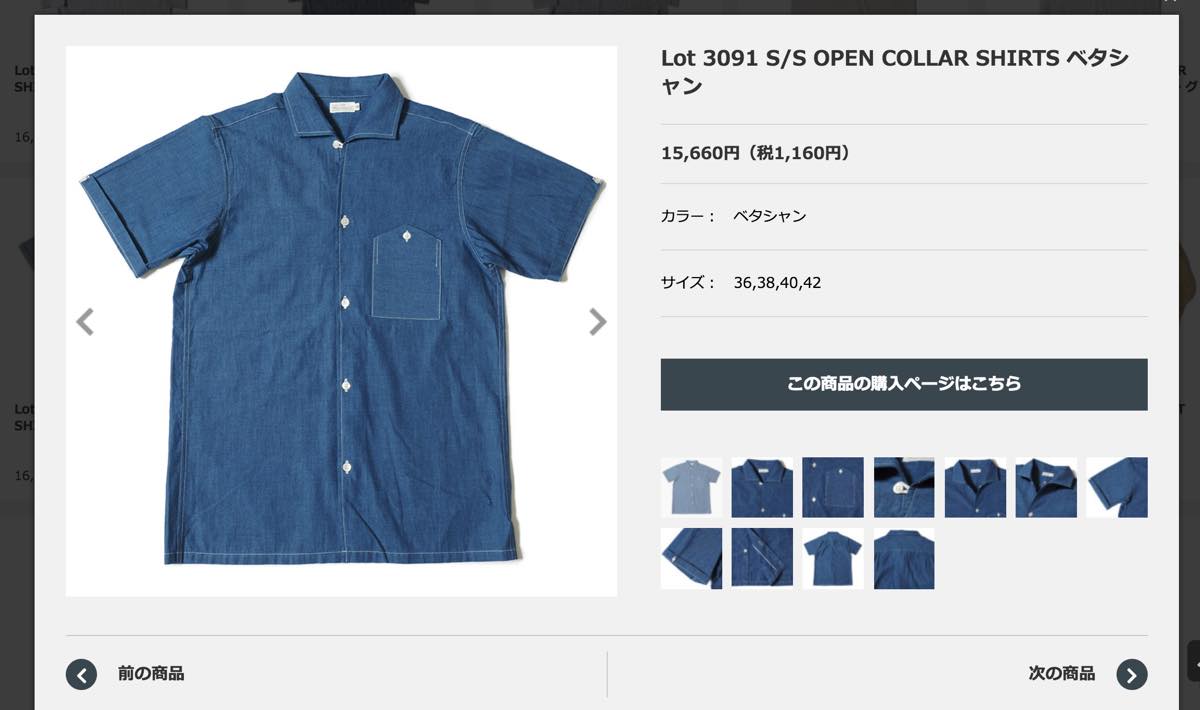This screenshot has width=1200, height=710.
Task: Select the light blue shirt front thumbnail
Action: point(691,487)
